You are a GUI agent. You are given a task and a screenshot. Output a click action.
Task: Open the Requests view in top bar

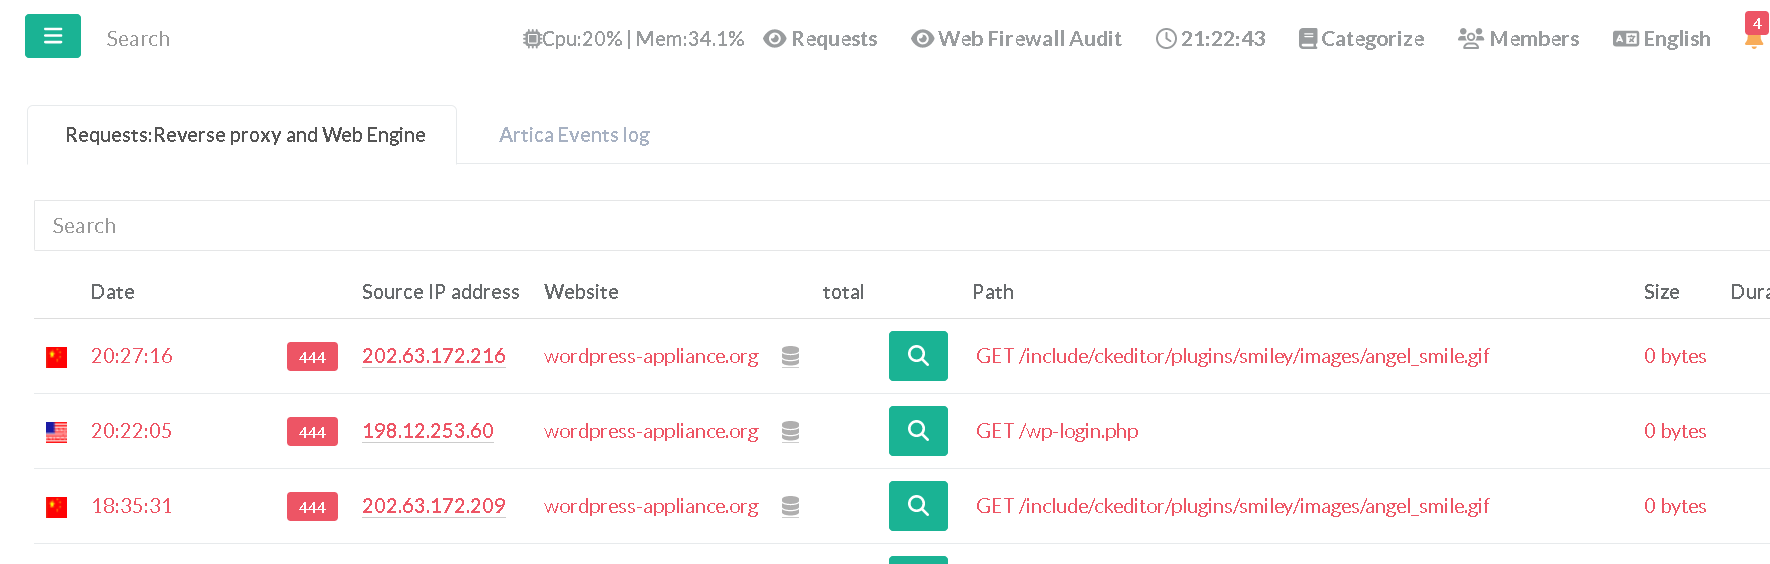pyautogui.click(x=820, y=39)
